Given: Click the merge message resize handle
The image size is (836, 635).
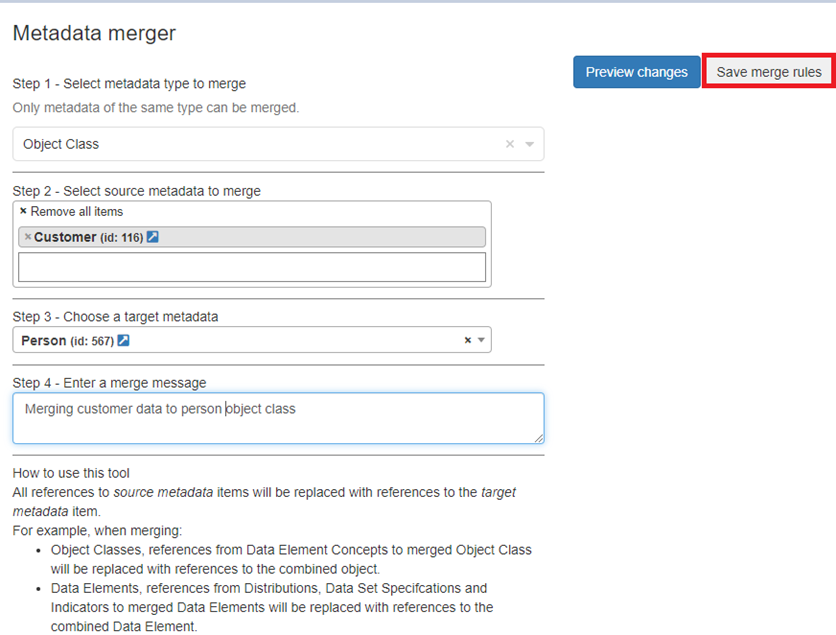Looking at the screenshot, I should tap(539, 438).
